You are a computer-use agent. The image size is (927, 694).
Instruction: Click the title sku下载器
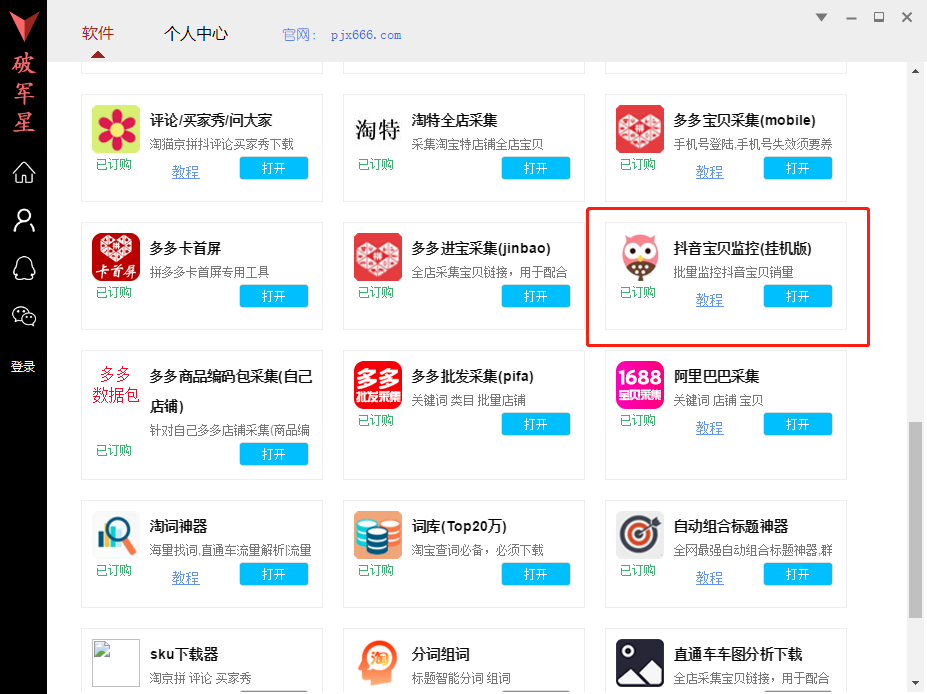click(184, 654)
